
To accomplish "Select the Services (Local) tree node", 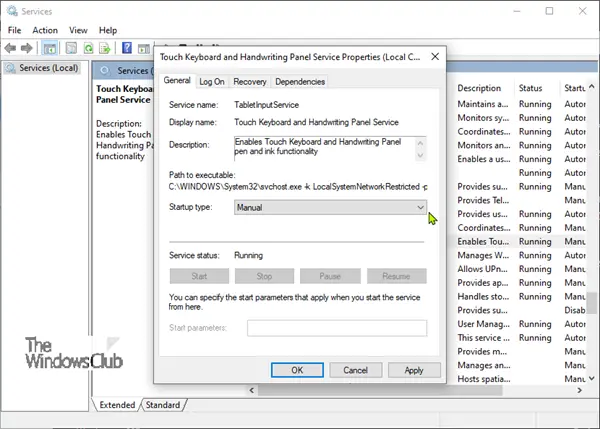I will 42,68.
